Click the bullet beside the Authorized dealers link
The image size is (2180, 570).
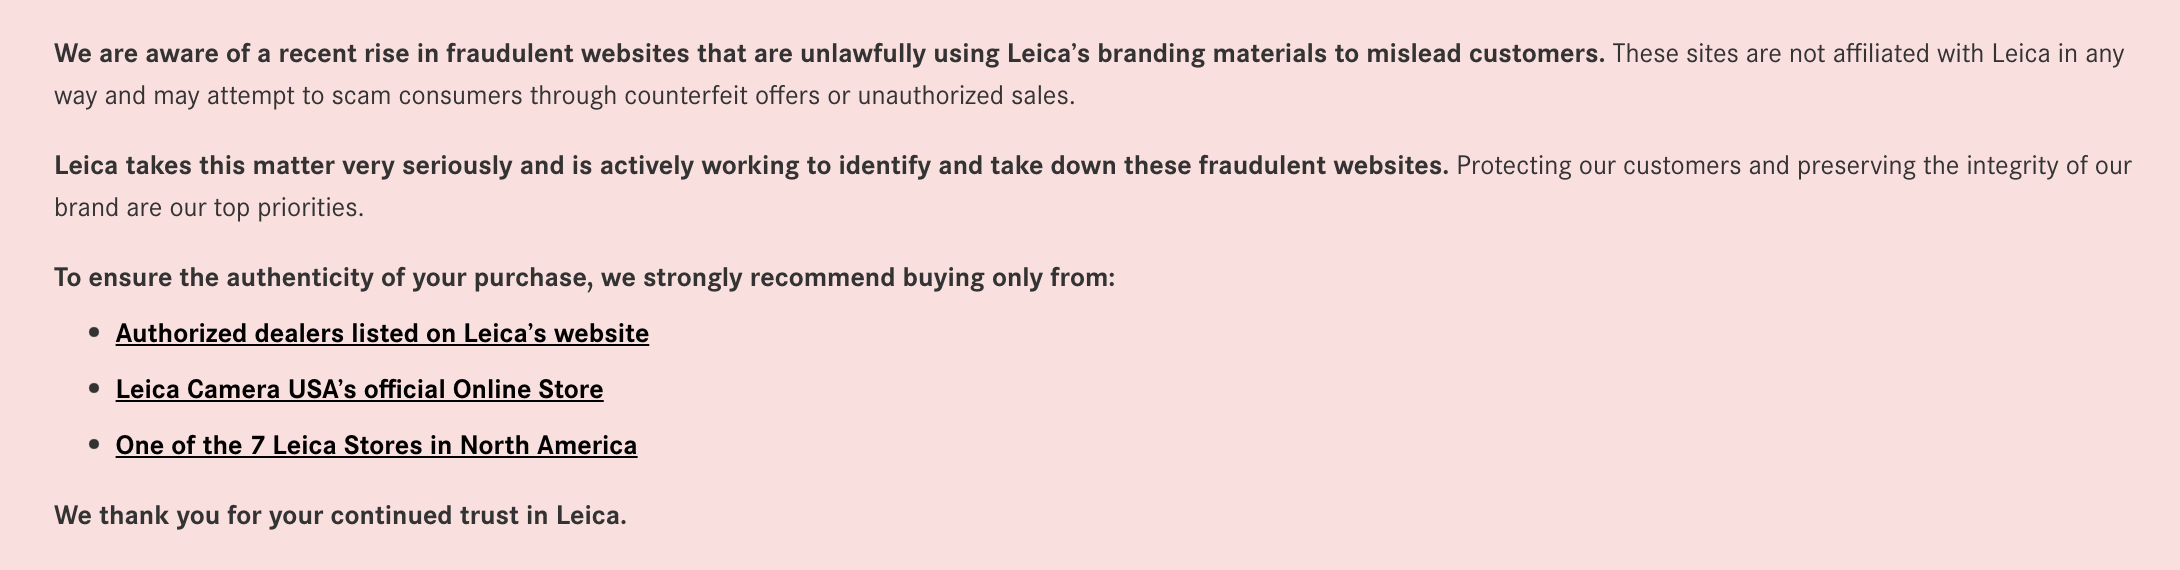click(95, 332)
